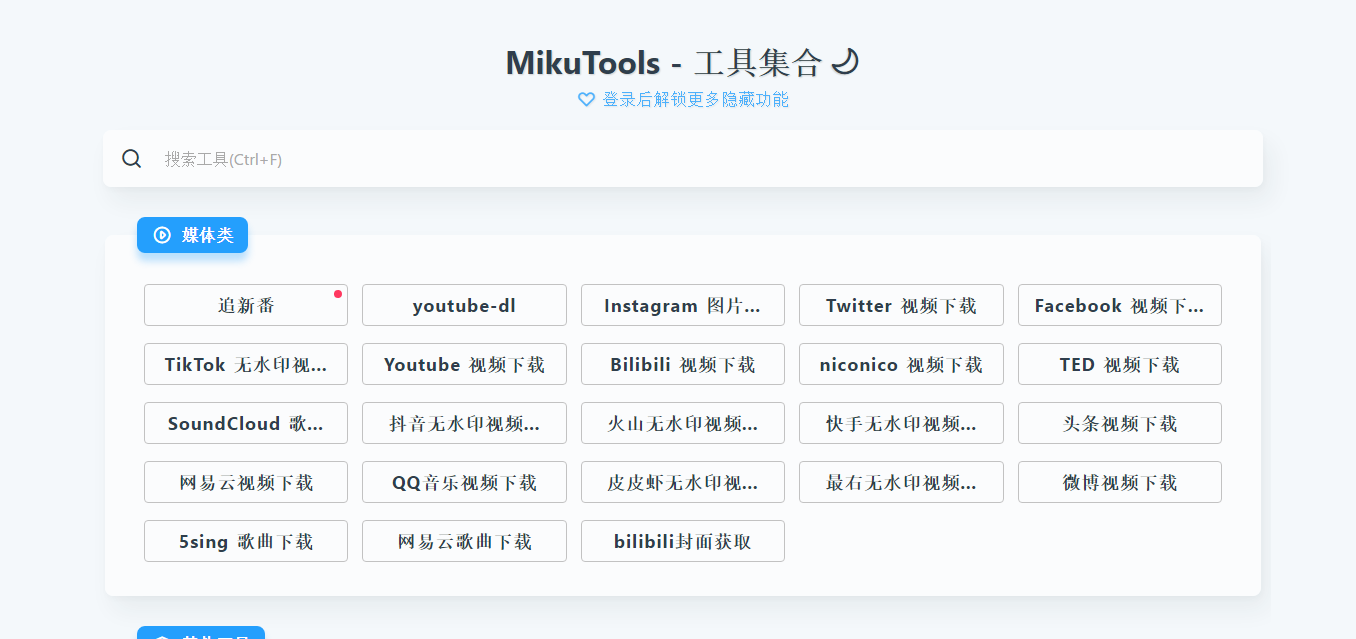Open the youtube-dl tool

[464, 305]
